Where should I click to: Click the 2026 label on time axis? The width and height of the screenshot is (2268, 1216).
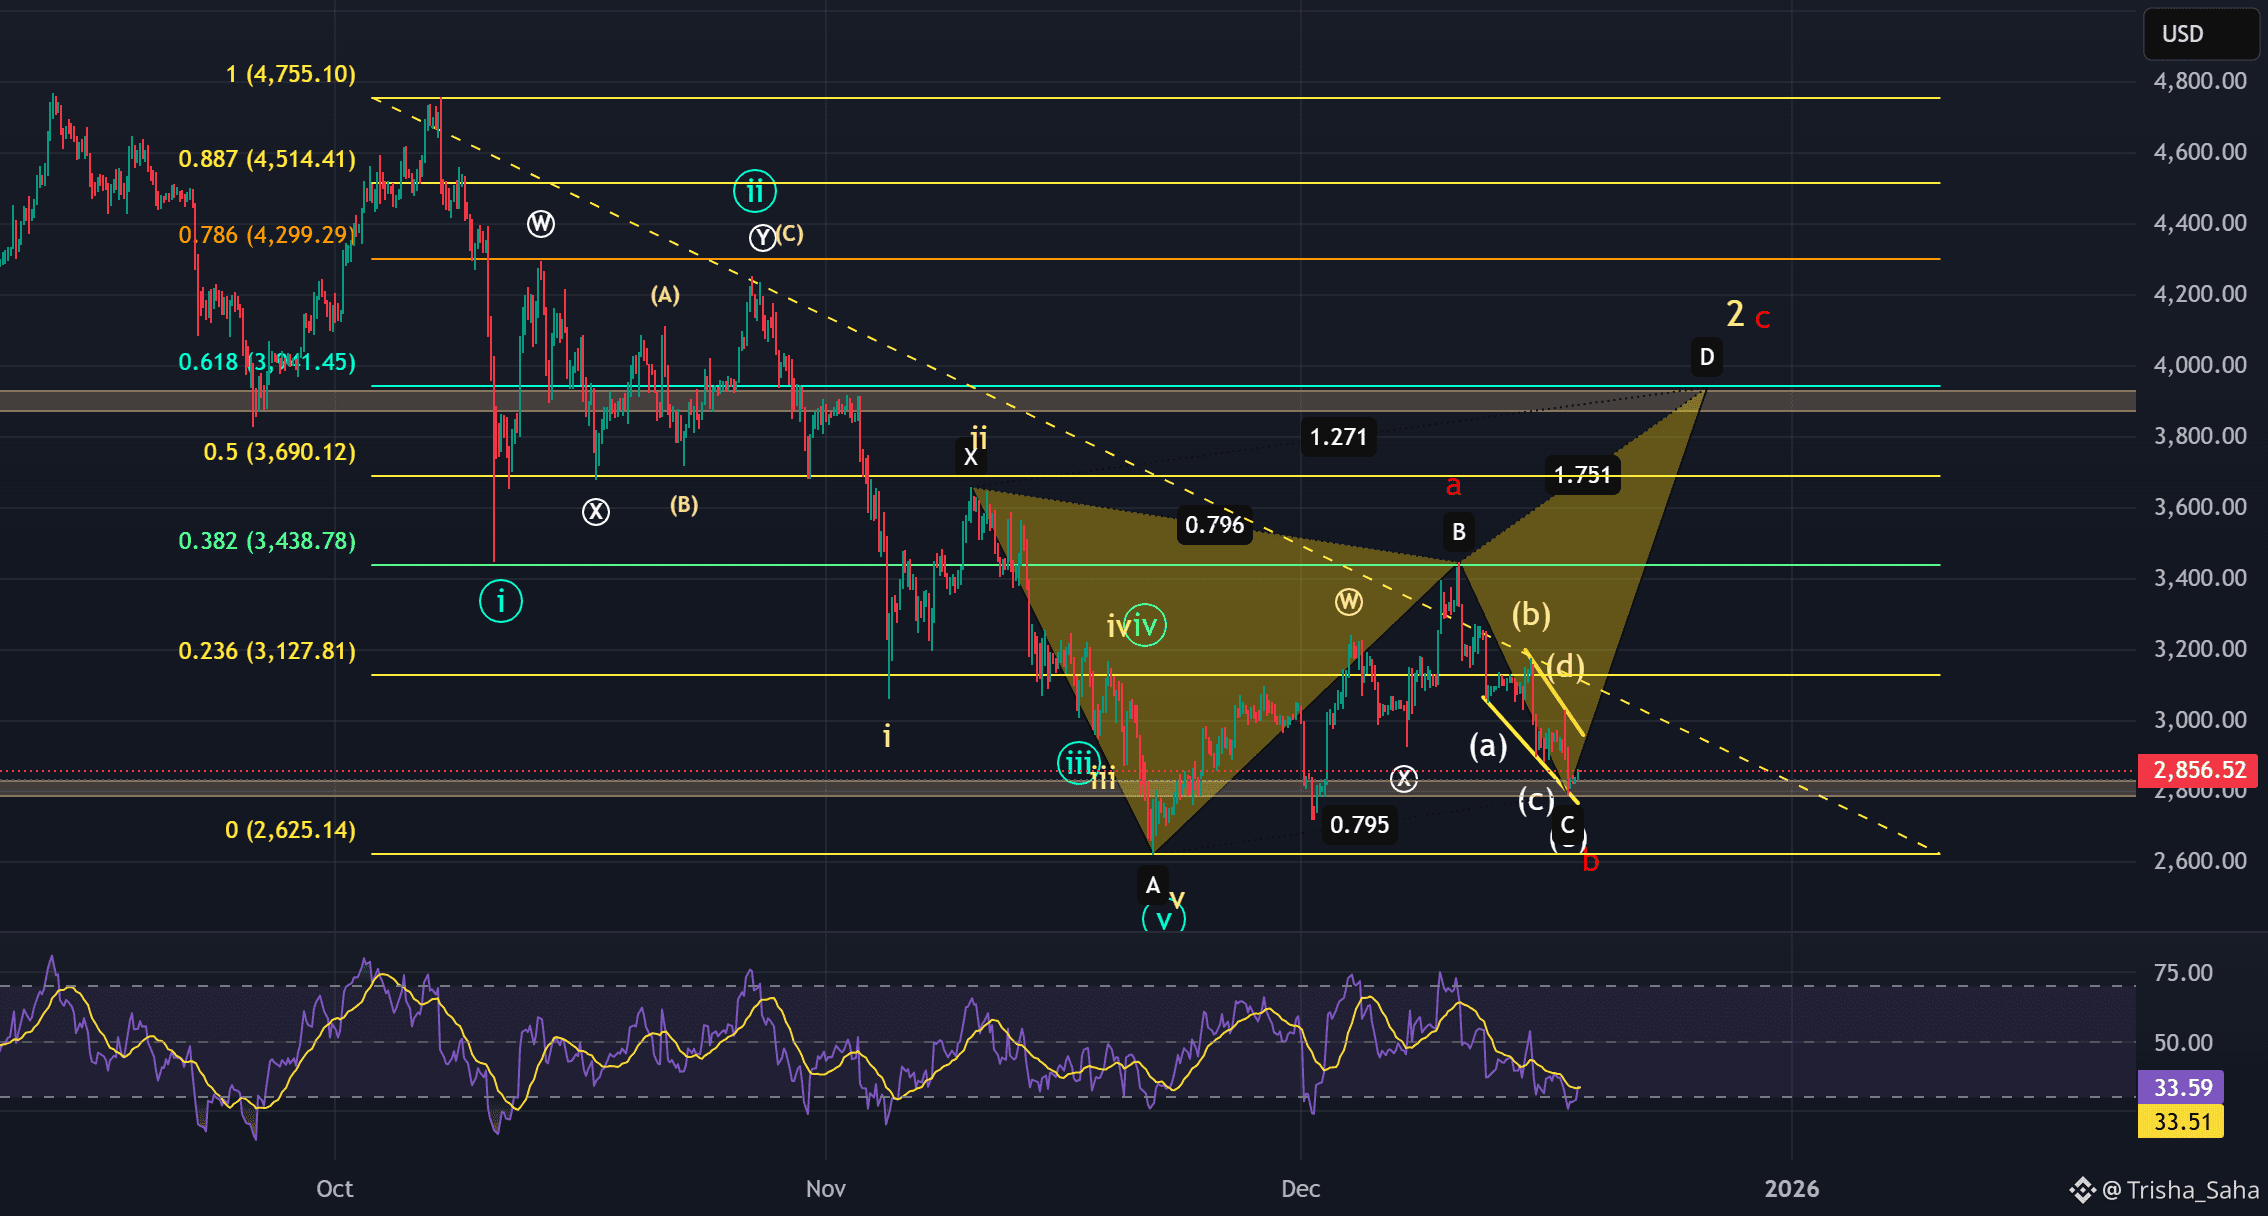pyautogui.click(x=1791, y=1189)
